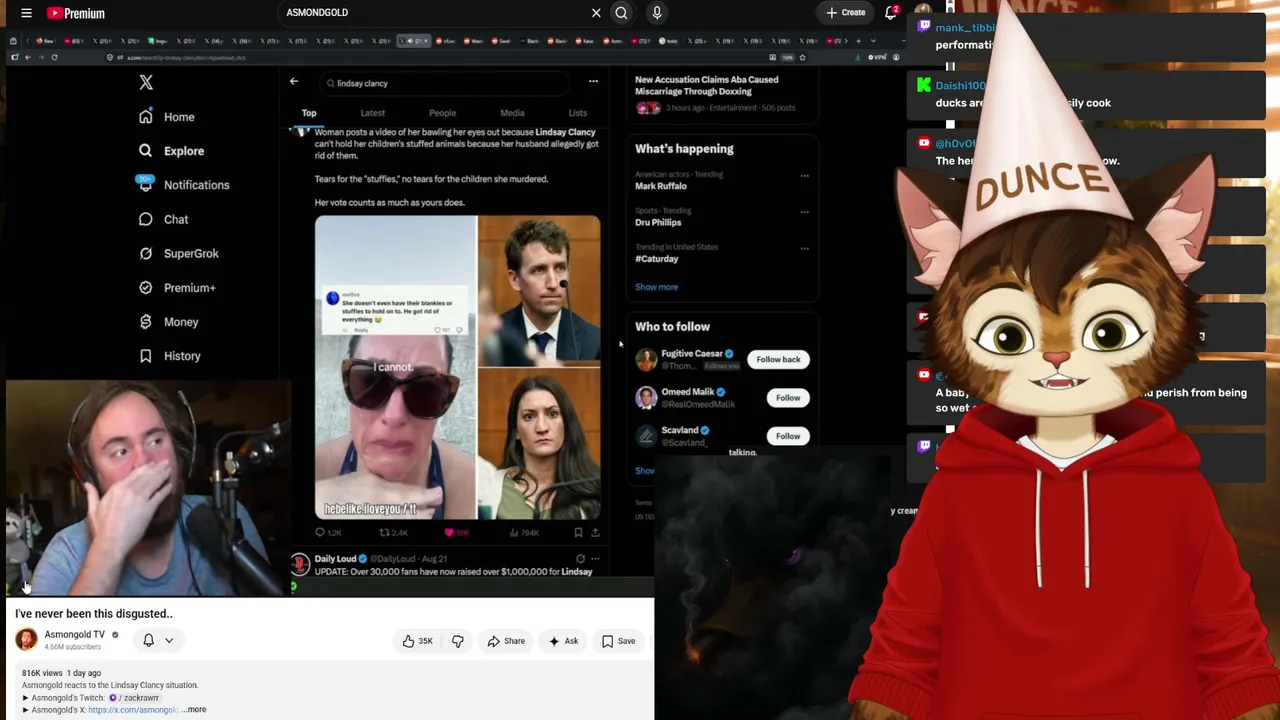This screenshot has width=1280, height=720.
Task: Switch to the People tab
Action: (x=442, y=113)
